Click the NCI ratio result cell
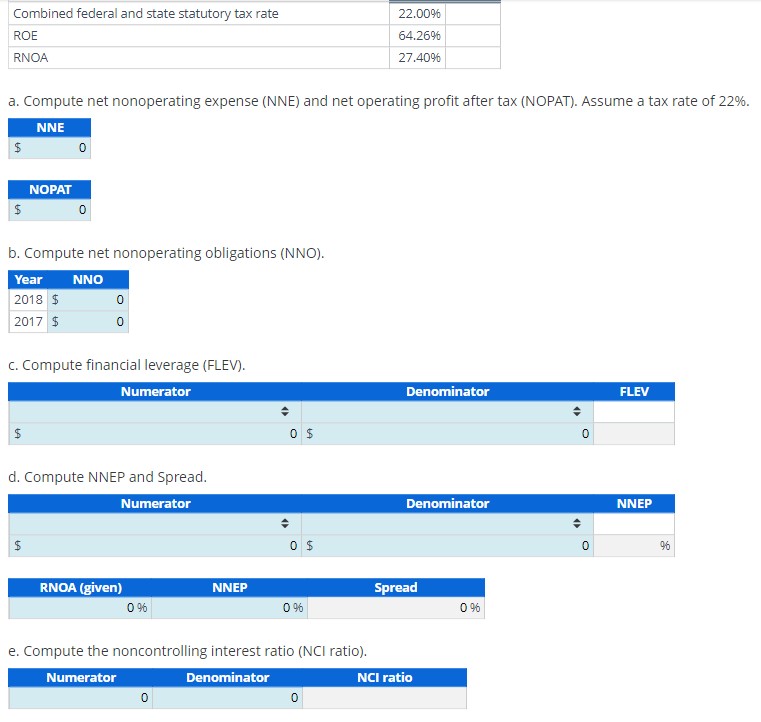 (x=384, y=698)
